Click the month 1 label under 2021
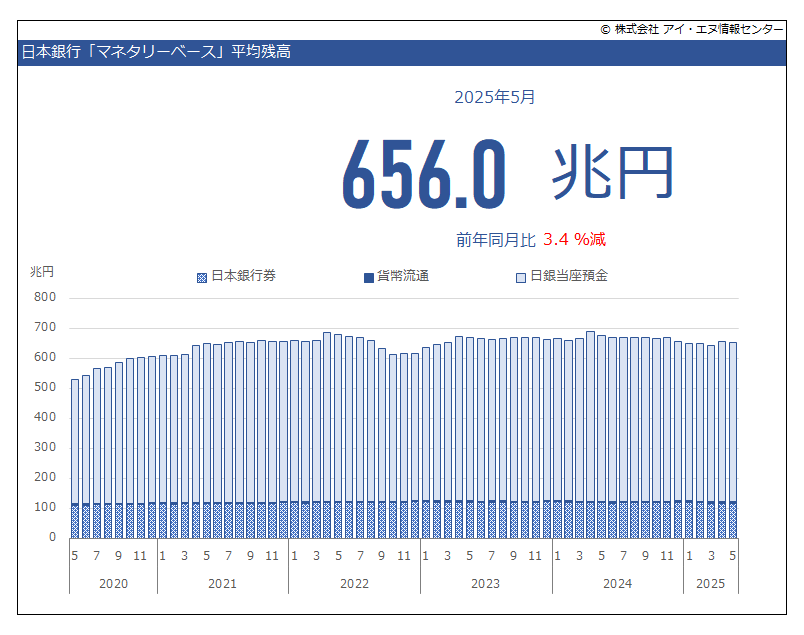Screen dimensions: 804x635 (x=163, y=555)
